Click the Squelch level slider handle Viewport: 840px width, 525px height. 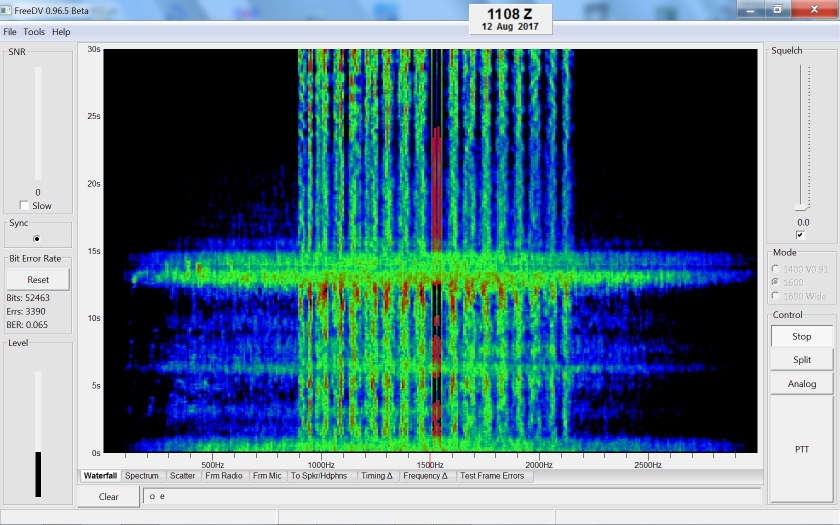801,207
